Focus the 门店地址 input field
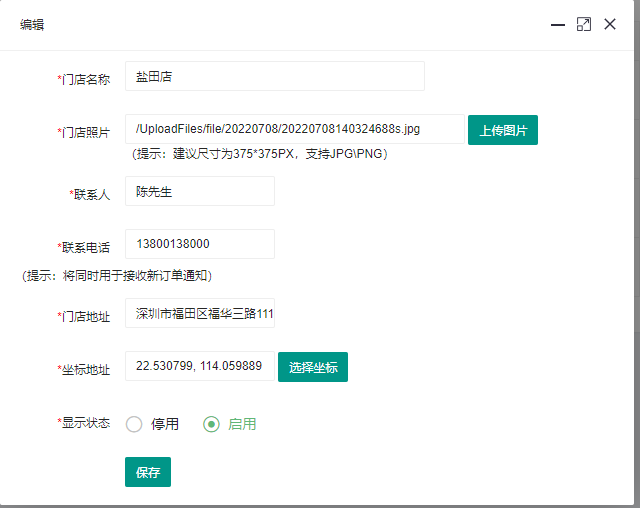This screenshot has height=508, width=640. click(199, 313)
